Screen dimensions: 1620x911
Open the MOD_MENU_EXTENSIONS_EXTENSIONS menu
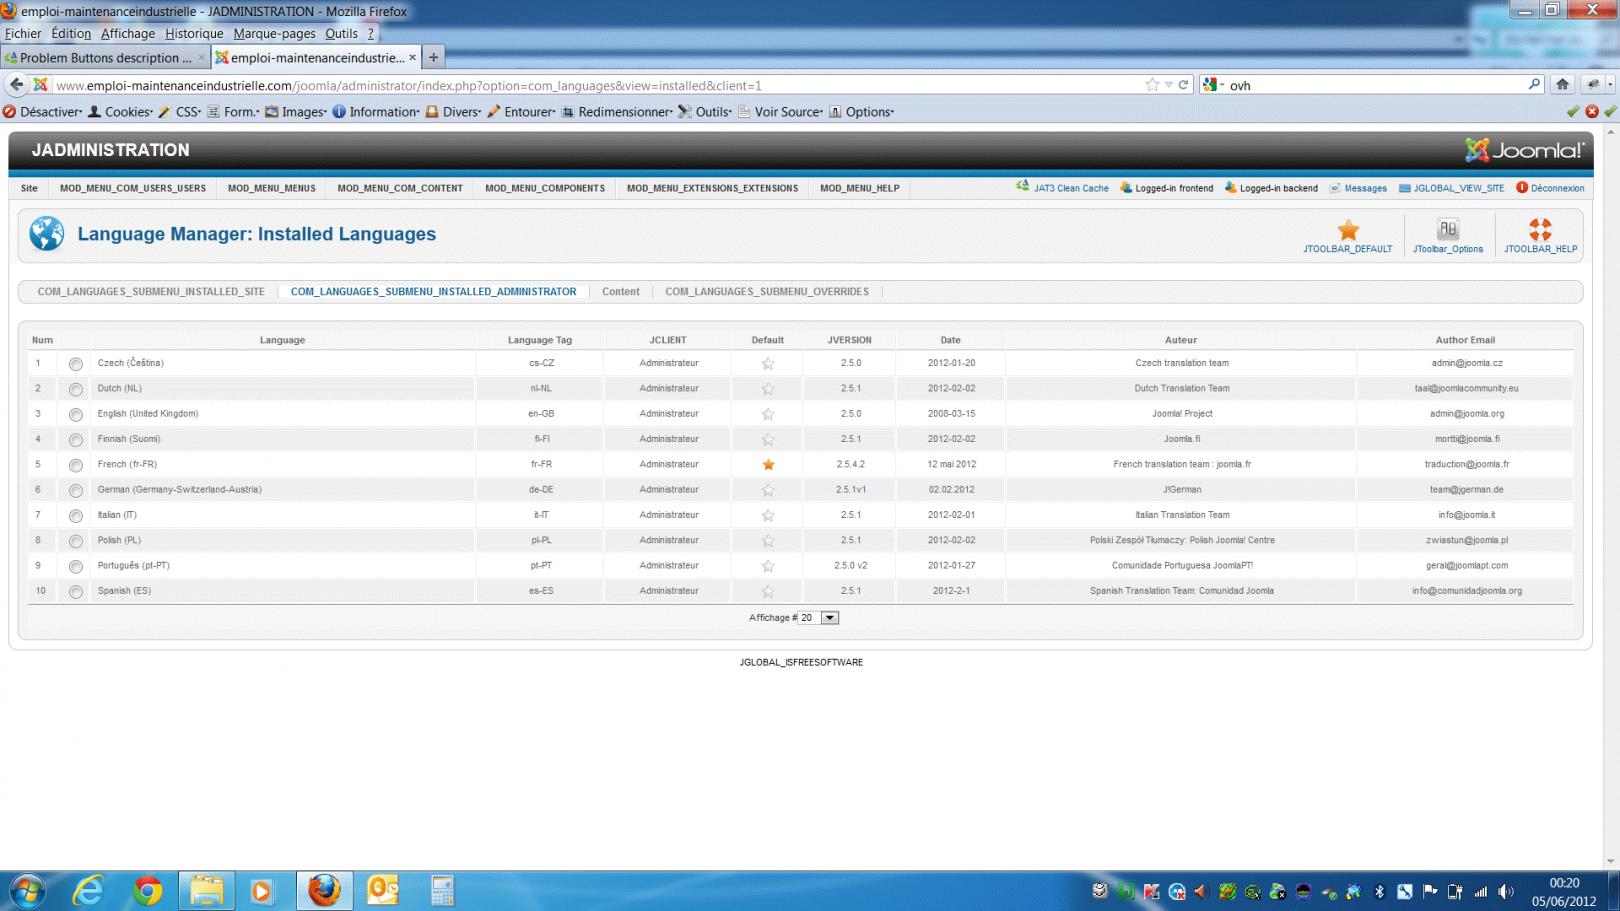[x=711, y=188]
